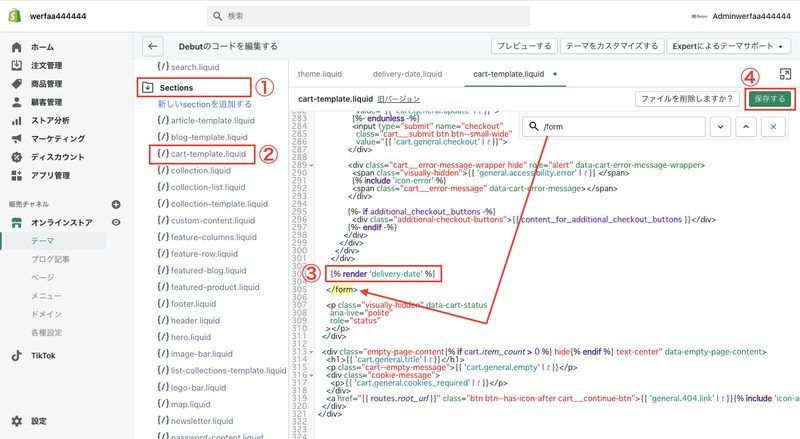Add a new section link
This screenshot has height=439, width=800.
pos(205,104)
